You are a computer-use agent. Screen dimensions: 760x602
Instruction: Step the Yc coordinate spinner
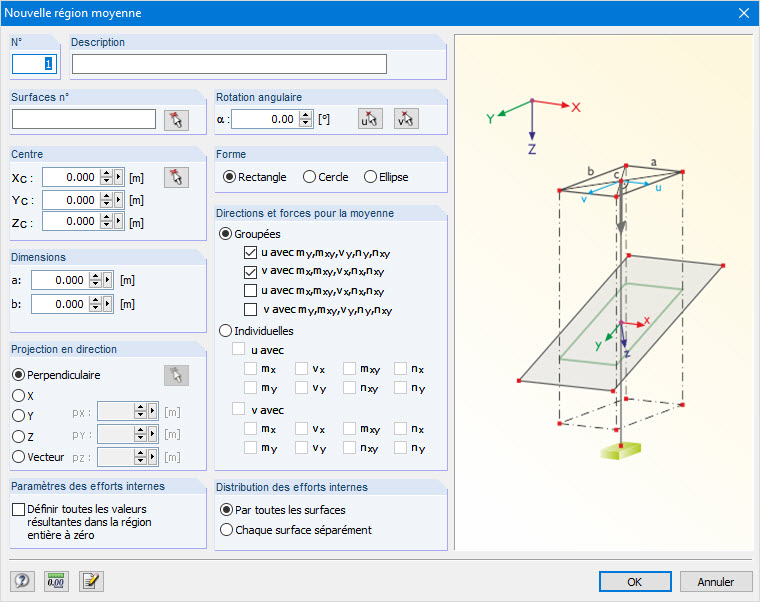click(x=106, y=200)
